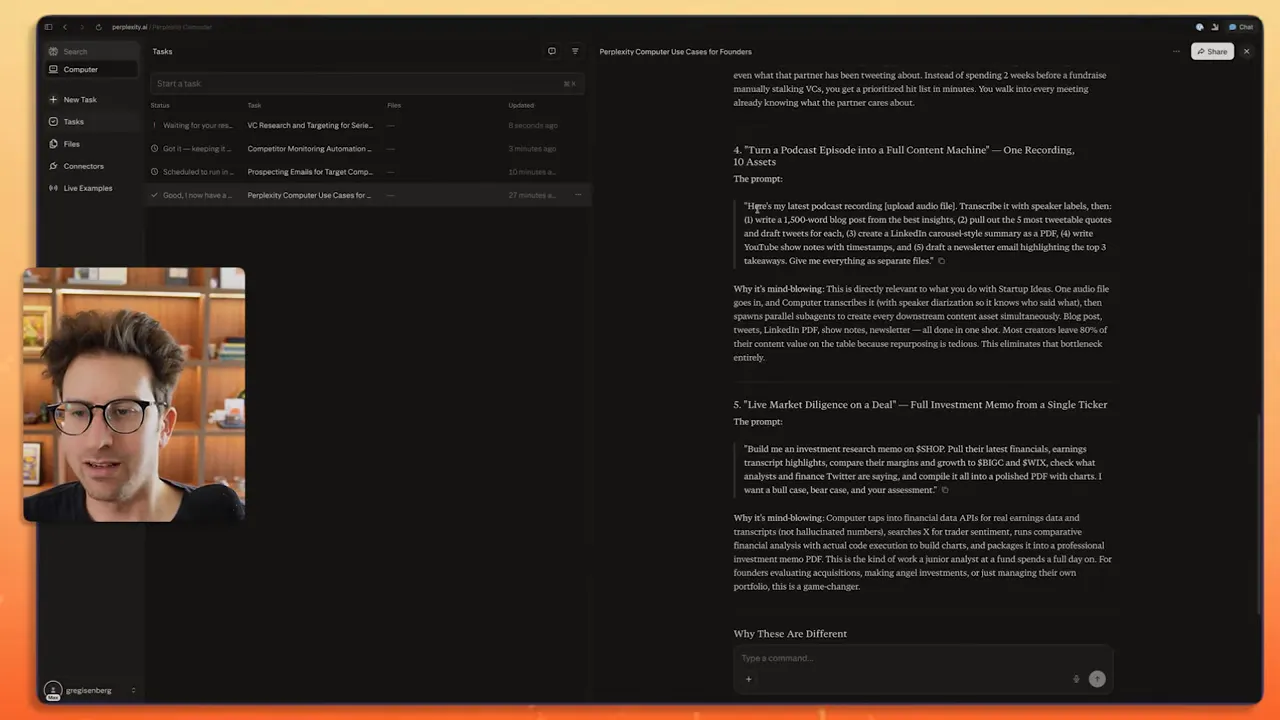Open Live Examples in the sidebar

coord(92,188)
